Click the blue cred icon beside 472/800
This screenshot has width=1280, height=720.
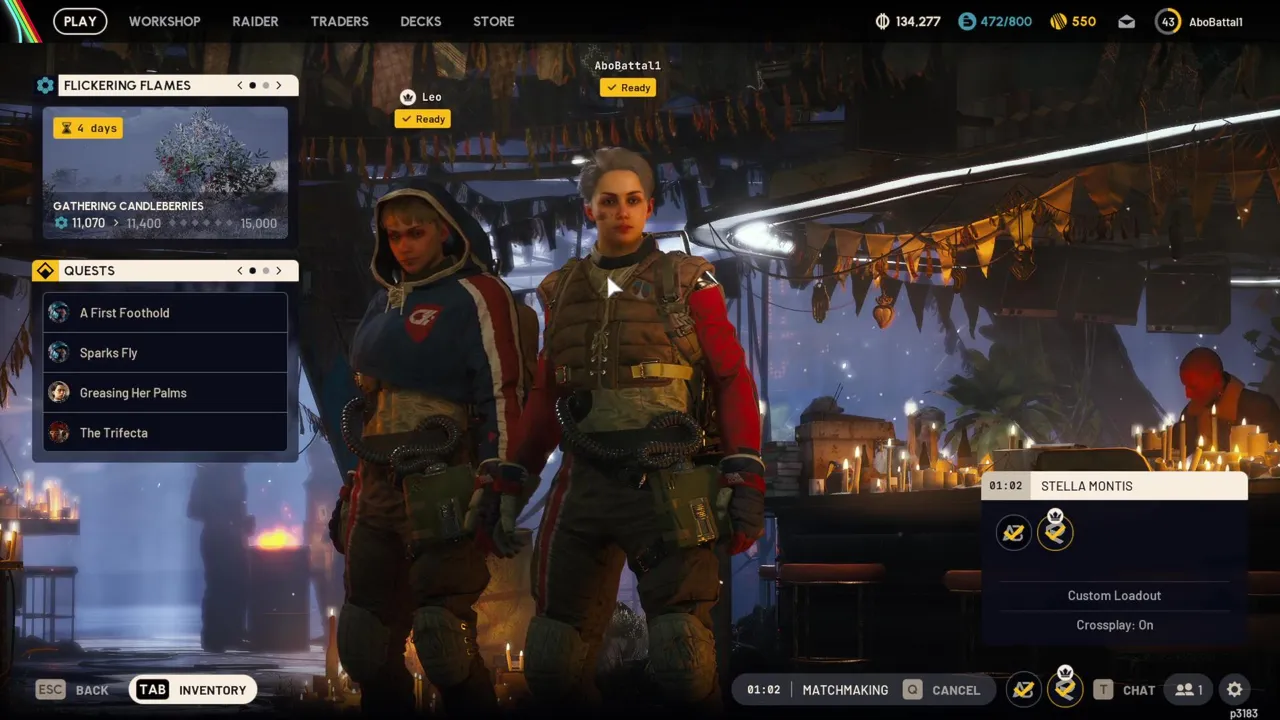(x=966, y=21)
